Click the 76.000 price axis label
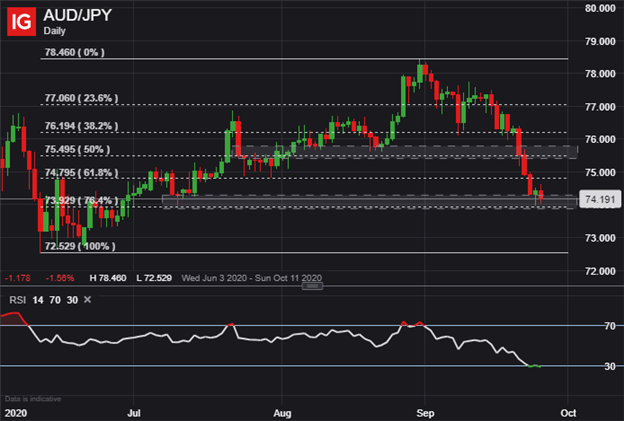 point(600,139)
